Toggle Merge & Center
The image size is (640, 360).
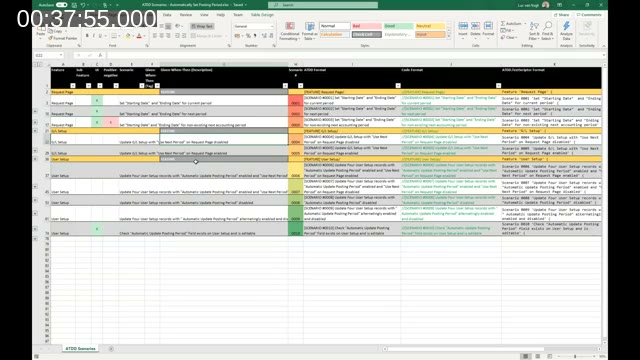click(x=208, y=36)
